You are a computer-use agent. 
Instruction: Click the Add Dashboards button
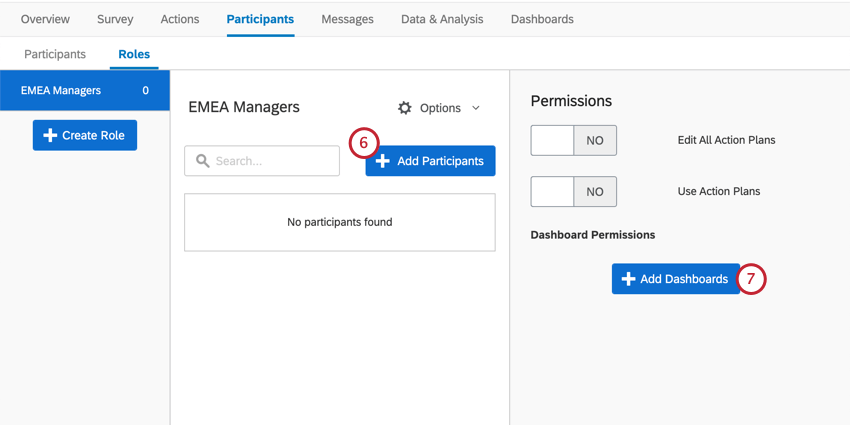(x=676, y=279)
